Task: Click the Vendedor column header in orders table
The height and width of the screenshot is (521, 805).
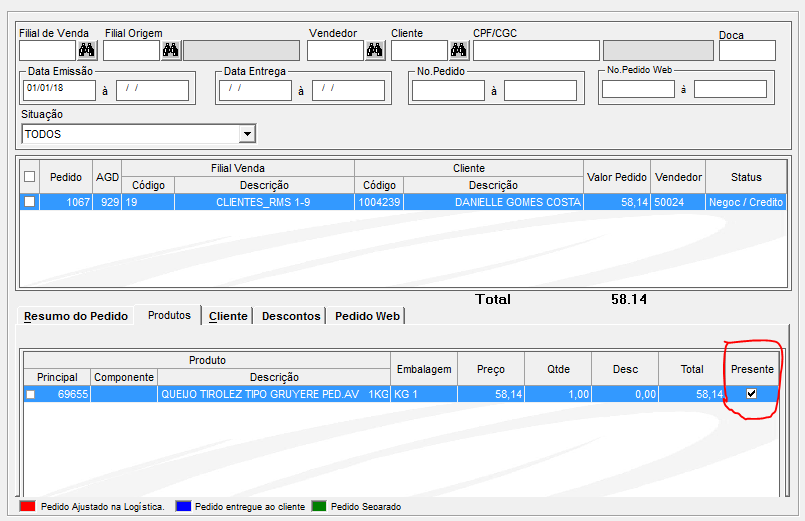Action: pos(678,177)
